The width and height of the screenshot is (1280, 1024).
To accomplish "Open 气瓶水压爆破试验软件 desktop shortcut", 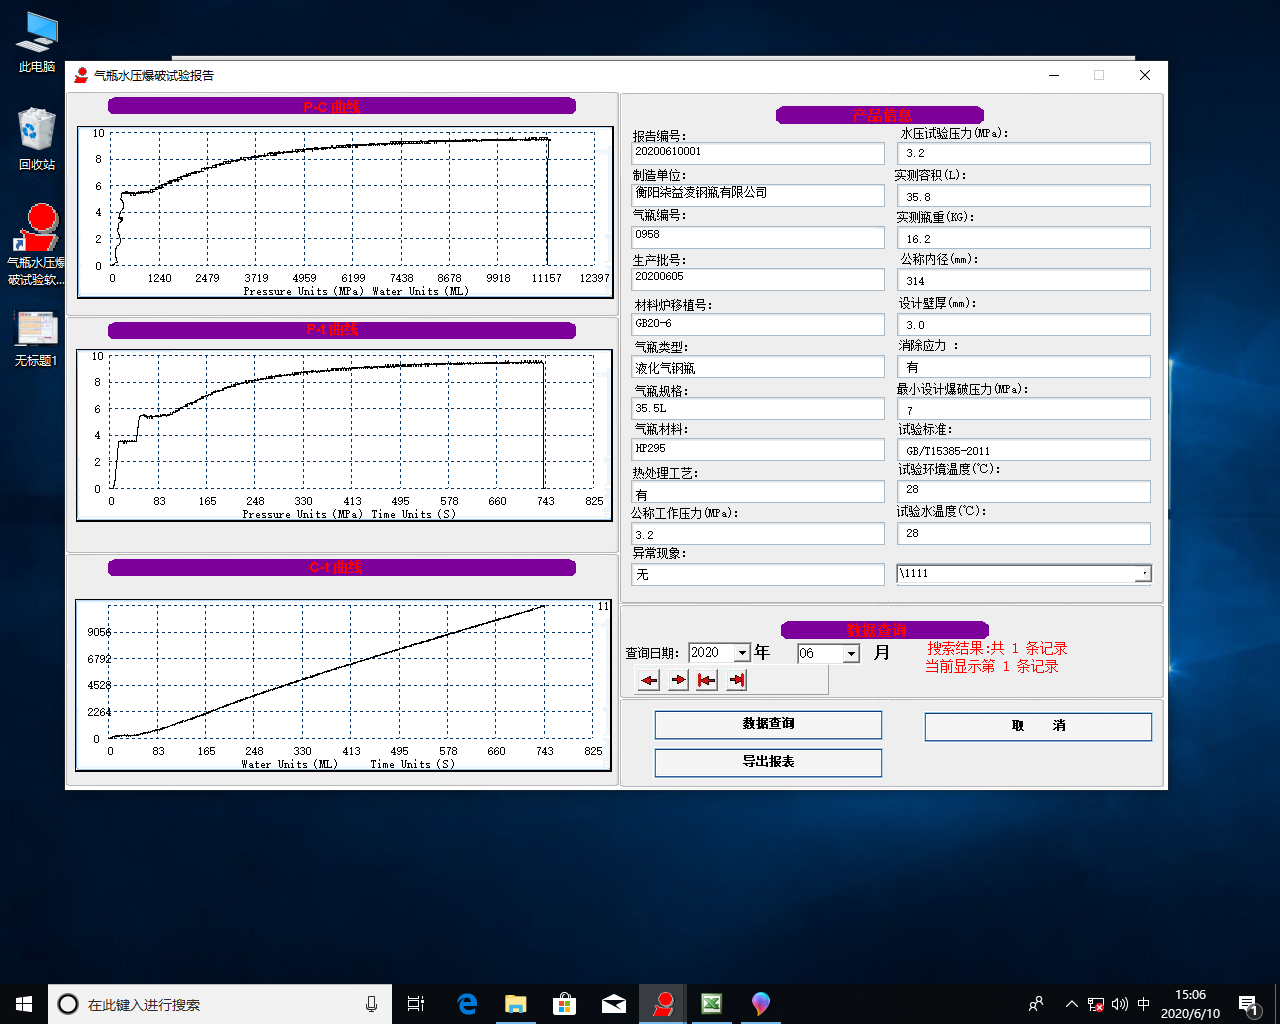I will 37,245.
